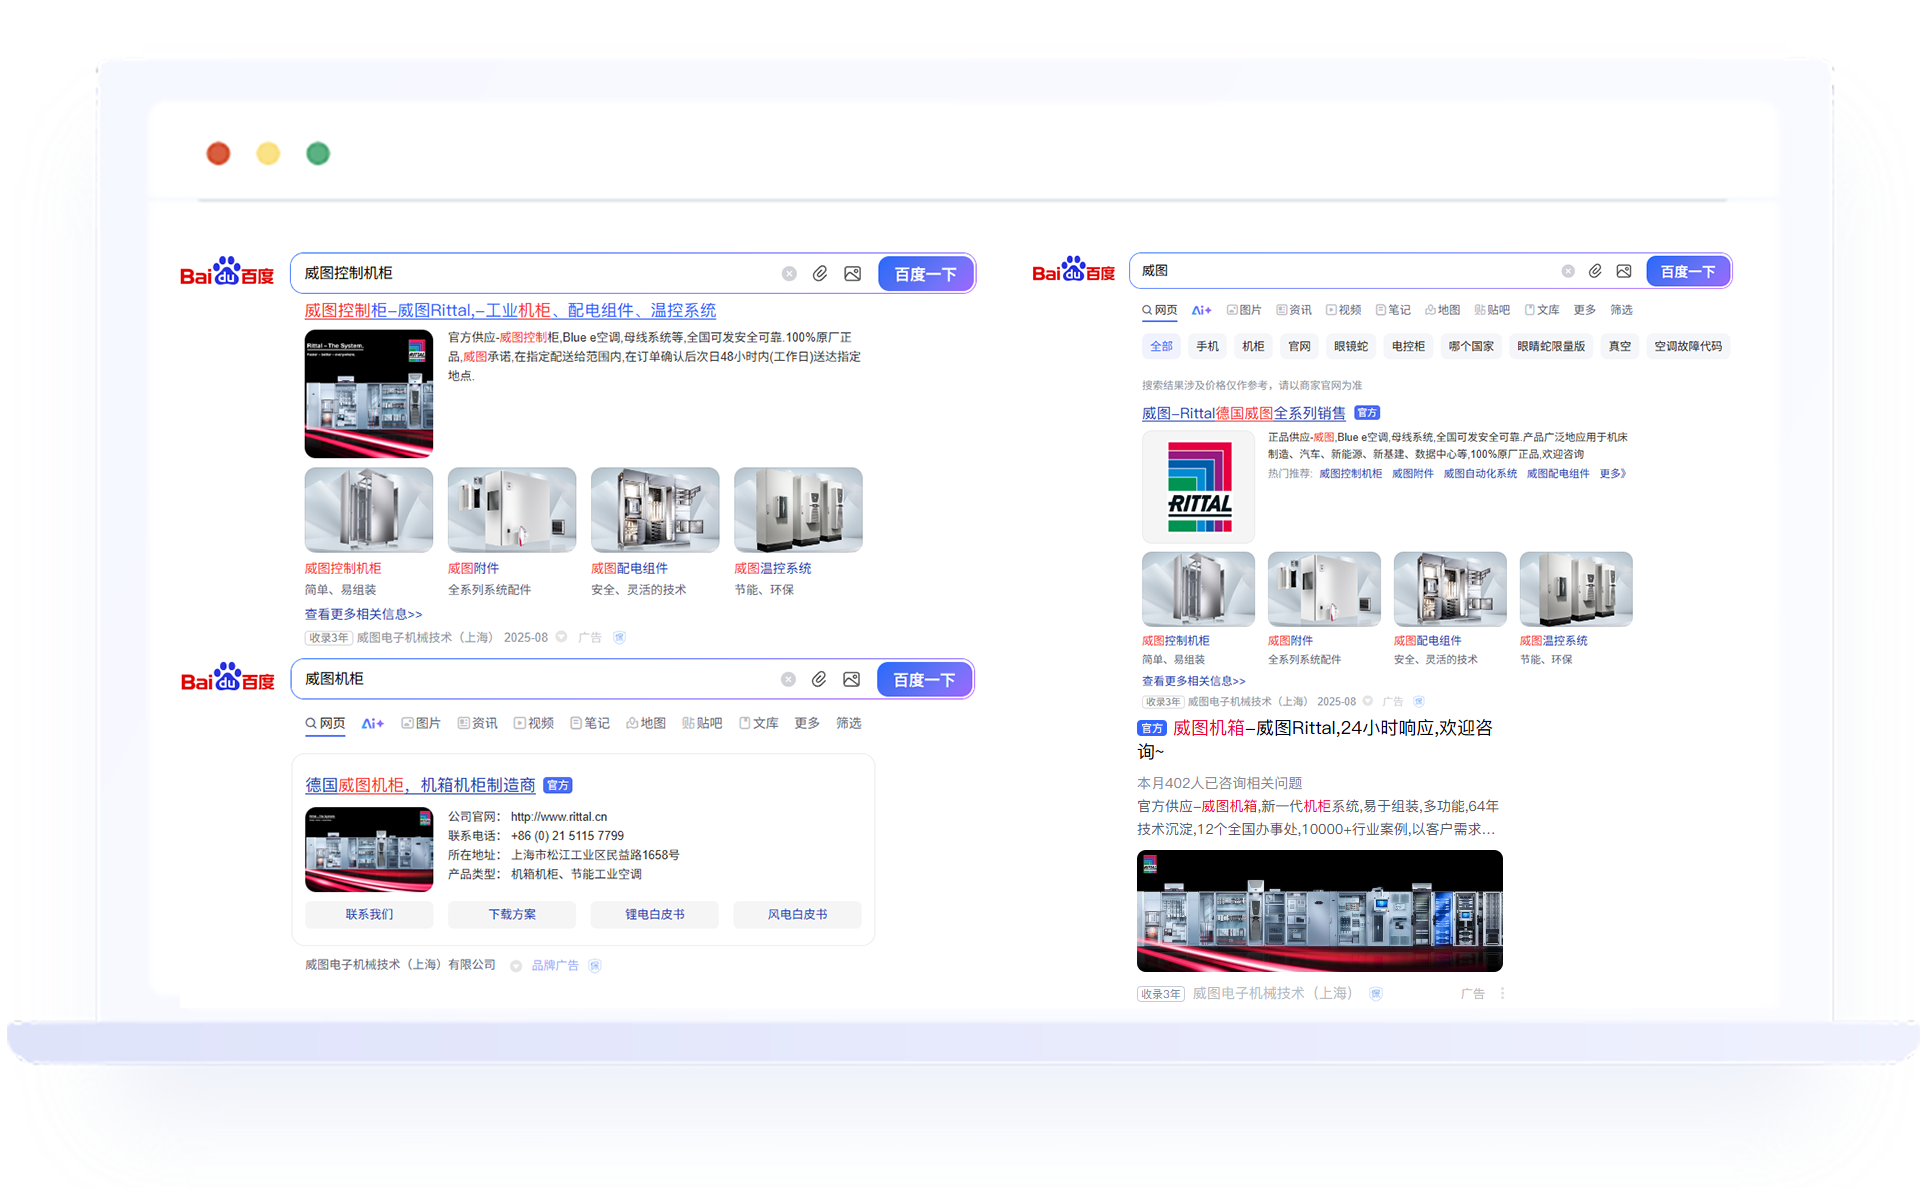Click the paperclip attachment icon in search bar
Screen dimensions: 1920x1188
click(x=820, y=273)
